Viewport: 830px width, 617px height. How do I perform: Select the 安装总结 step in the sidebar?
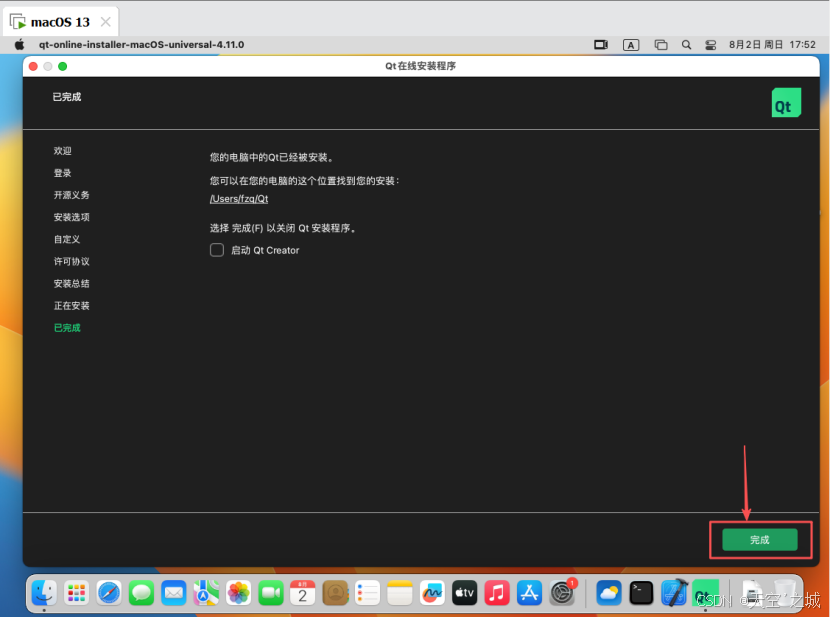click(x=71, y=284)
